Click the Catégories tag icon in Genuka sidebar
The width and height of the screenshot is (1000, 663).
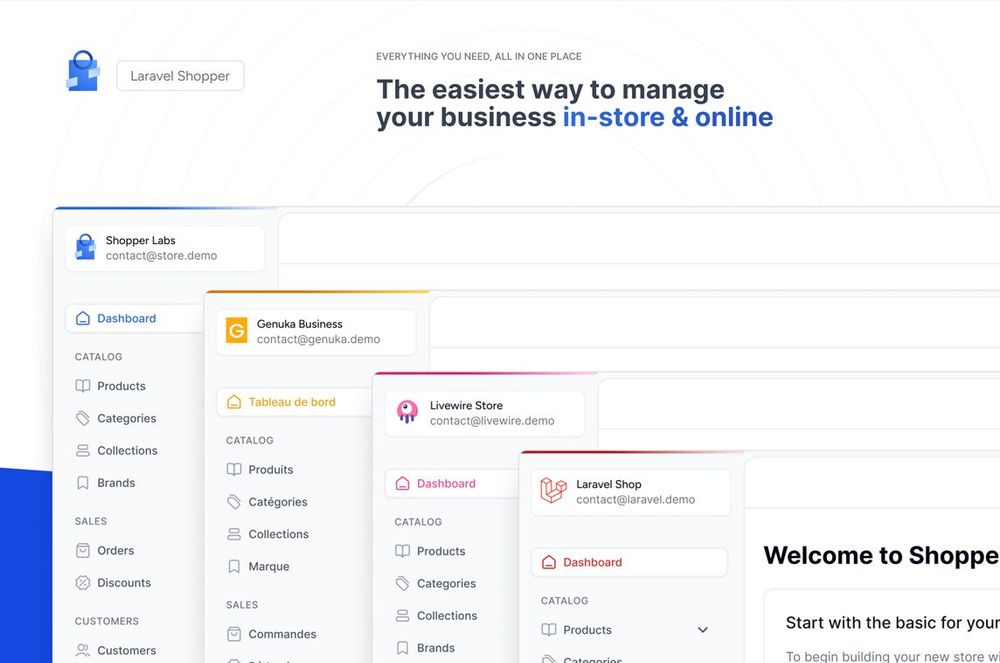tap(234, 502)
